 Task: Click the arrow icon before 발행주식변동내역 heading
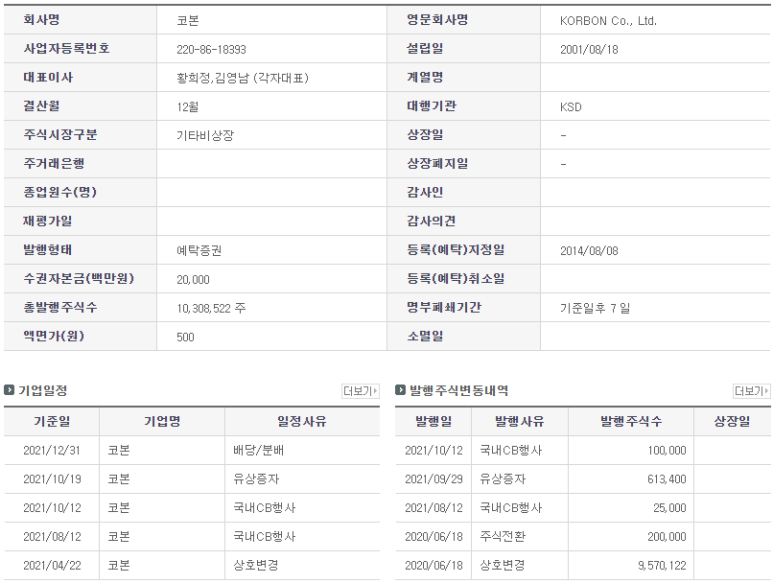[400, 390]
